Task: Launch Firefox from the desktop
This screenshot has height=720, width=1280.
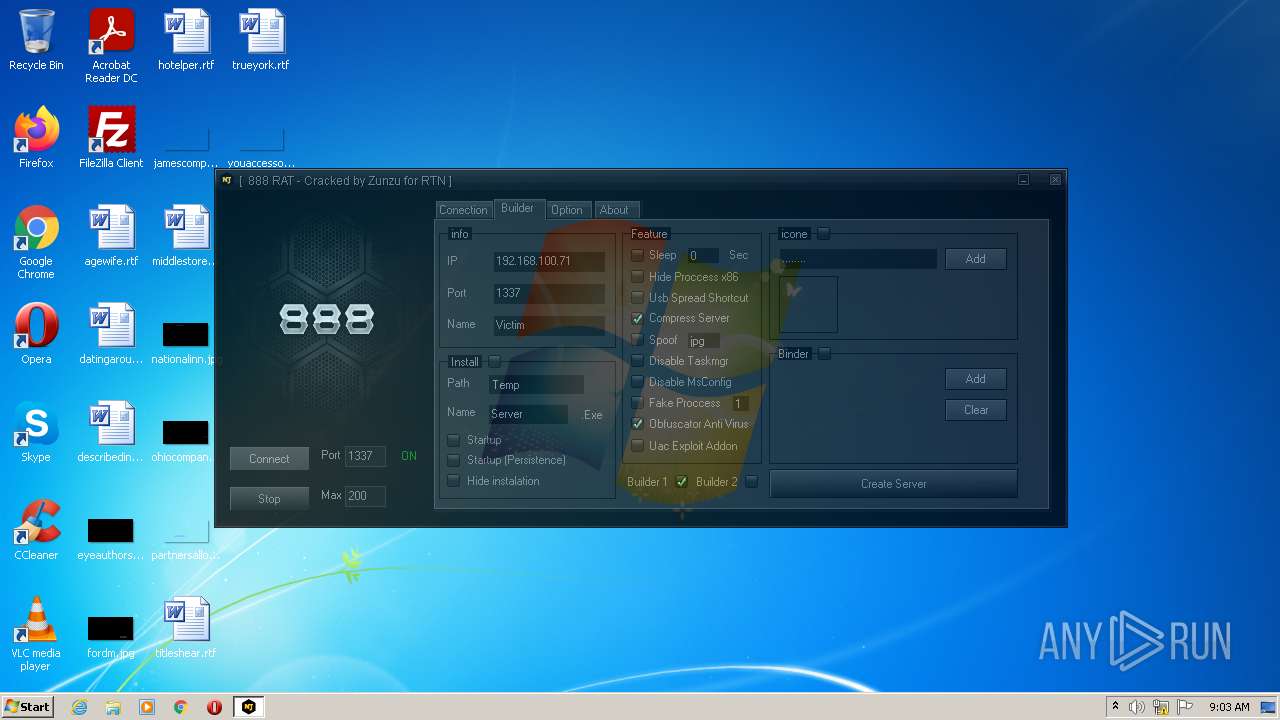Action: [36, 138]
